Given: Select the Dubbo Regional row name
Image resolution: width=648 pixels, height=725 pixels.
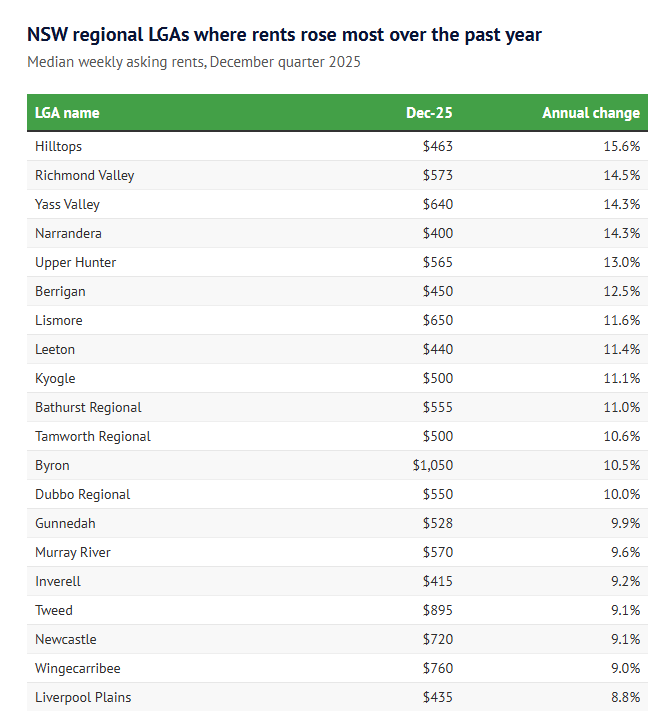Looking at the screenshot, I should coord(82,494).
